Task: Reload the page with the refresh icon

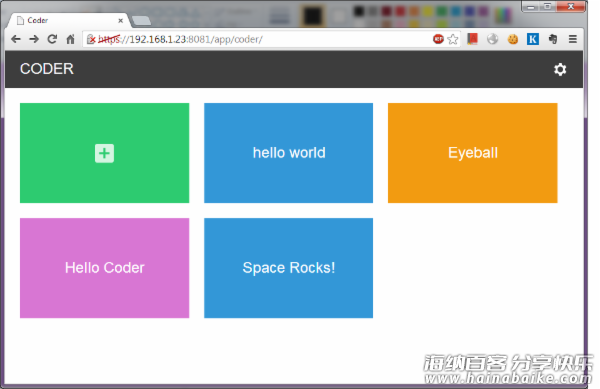Action: coord(52,39)
